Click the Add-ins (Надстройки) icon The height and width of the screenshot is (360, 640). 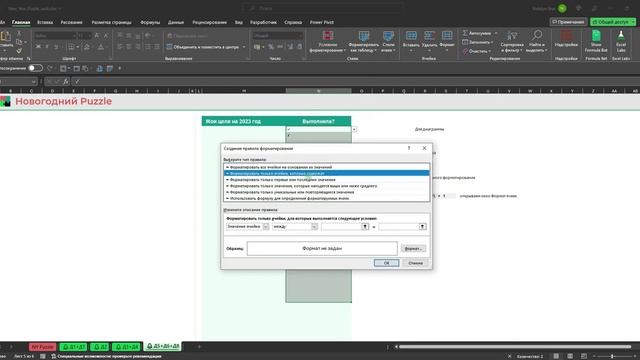point(566,36)
